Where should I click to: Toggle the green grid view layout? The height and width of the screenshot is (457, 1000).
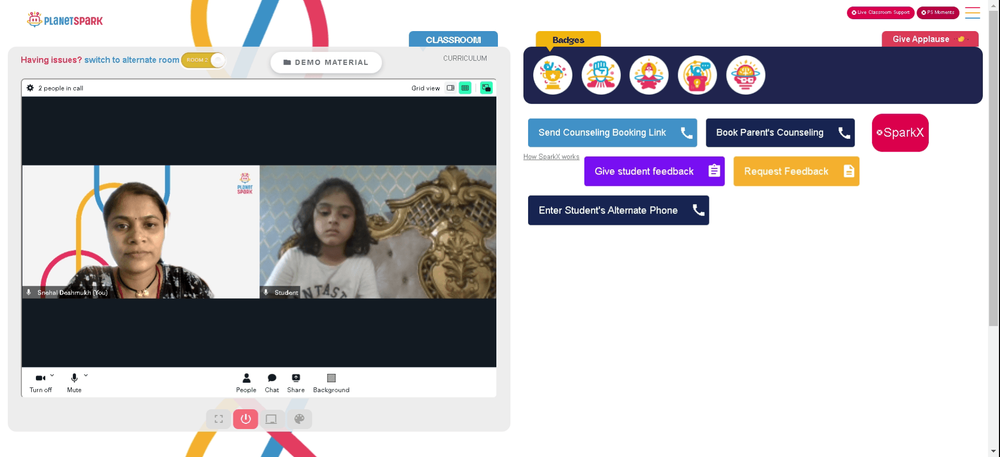(465, 88)
